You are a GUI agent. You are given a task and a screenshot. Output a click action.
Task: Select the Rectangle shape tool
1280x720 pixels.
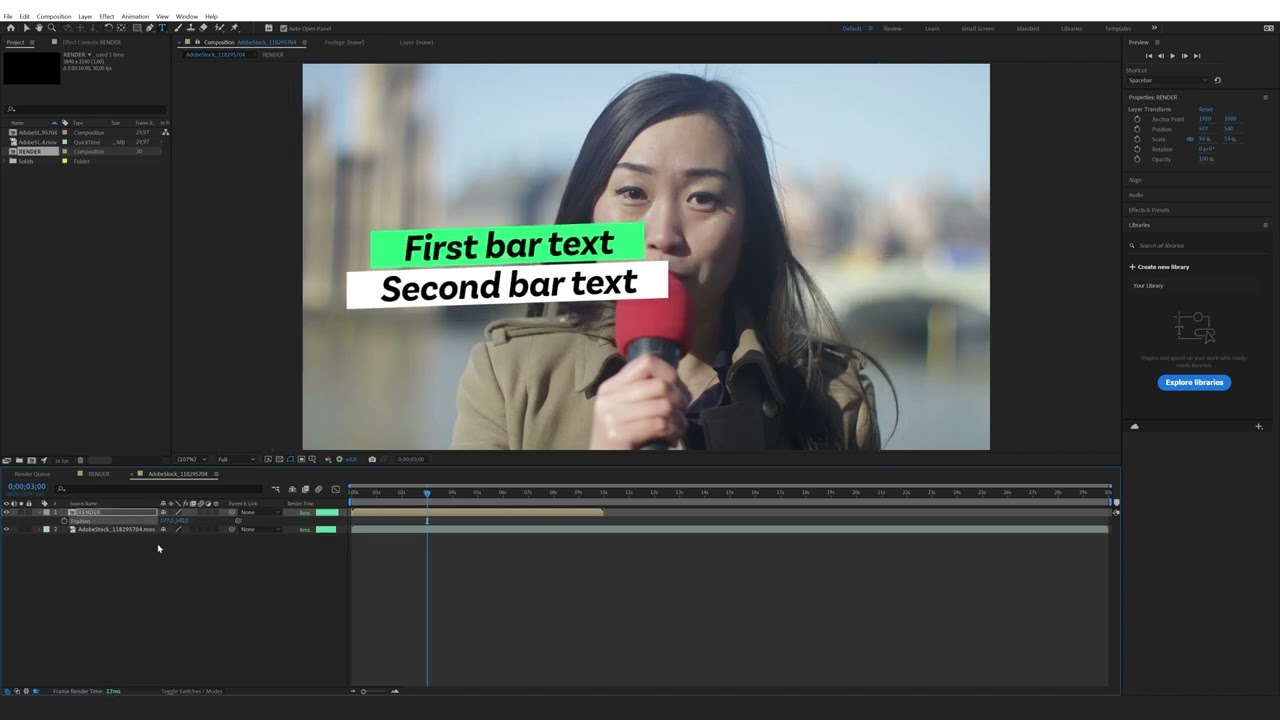pos(136,28)
